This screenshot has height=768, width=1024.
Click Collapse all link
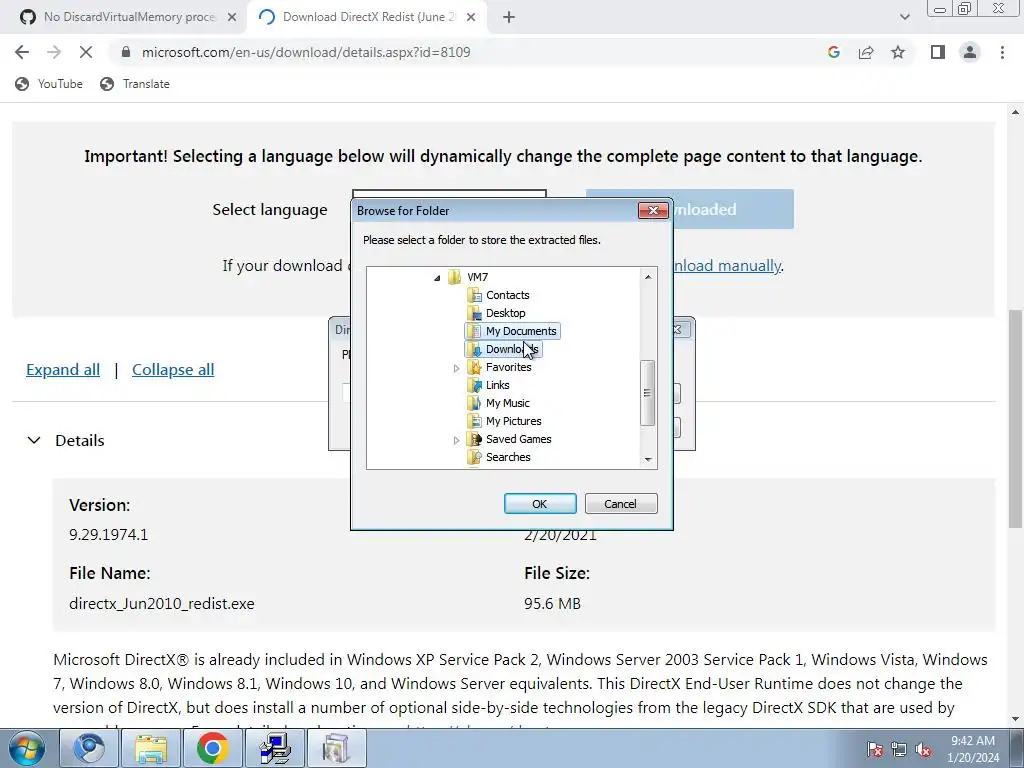click(x=173, y=370)
